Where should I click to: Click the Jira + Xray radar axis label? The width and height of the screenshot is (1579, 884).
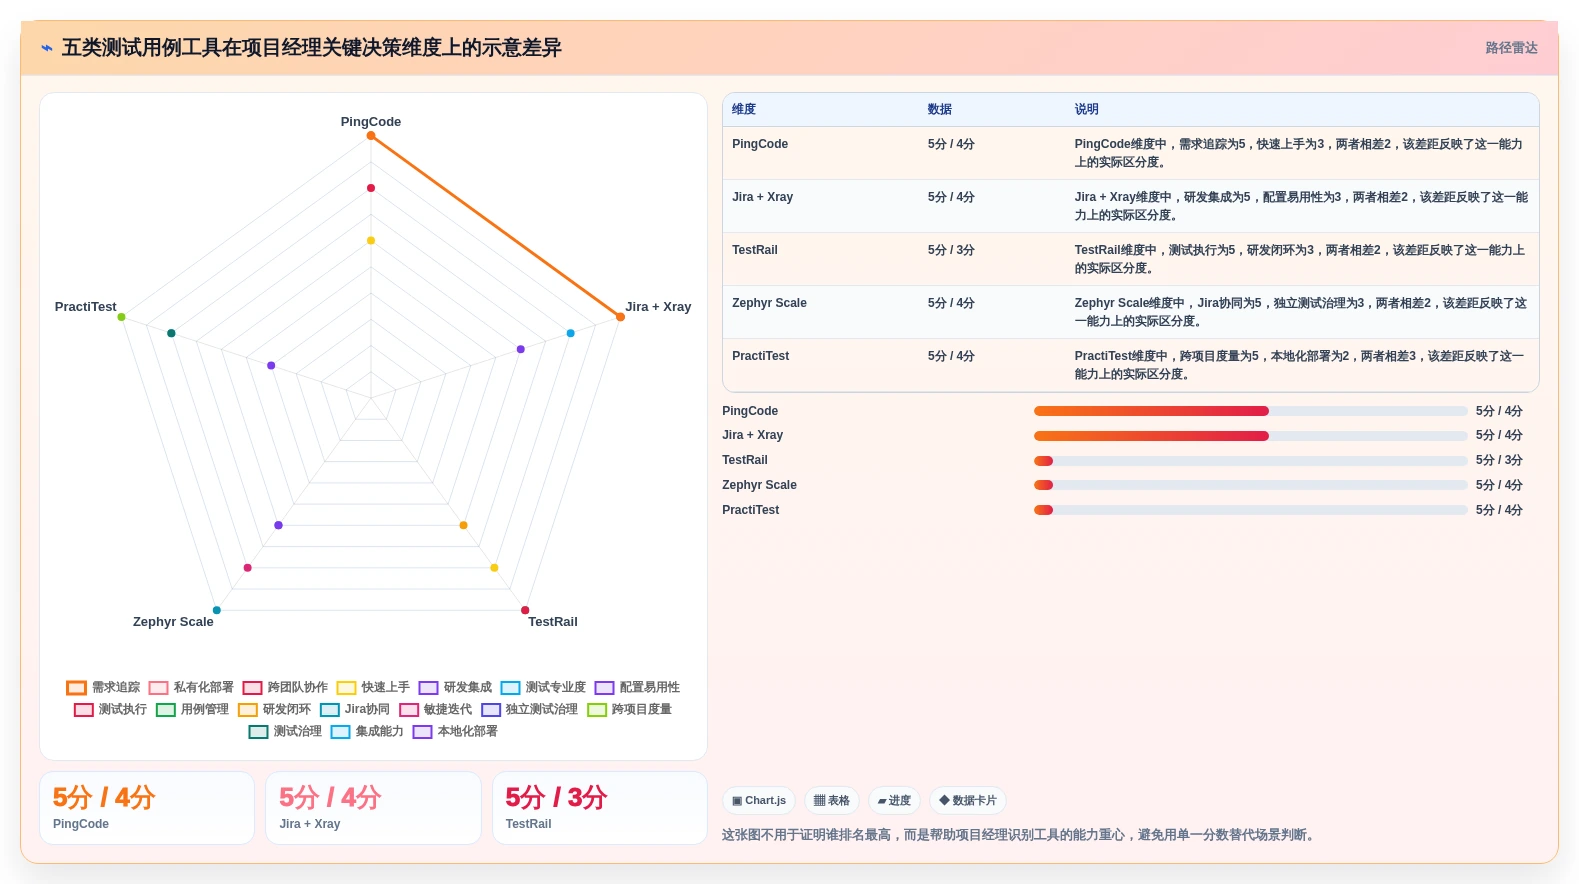658,306
